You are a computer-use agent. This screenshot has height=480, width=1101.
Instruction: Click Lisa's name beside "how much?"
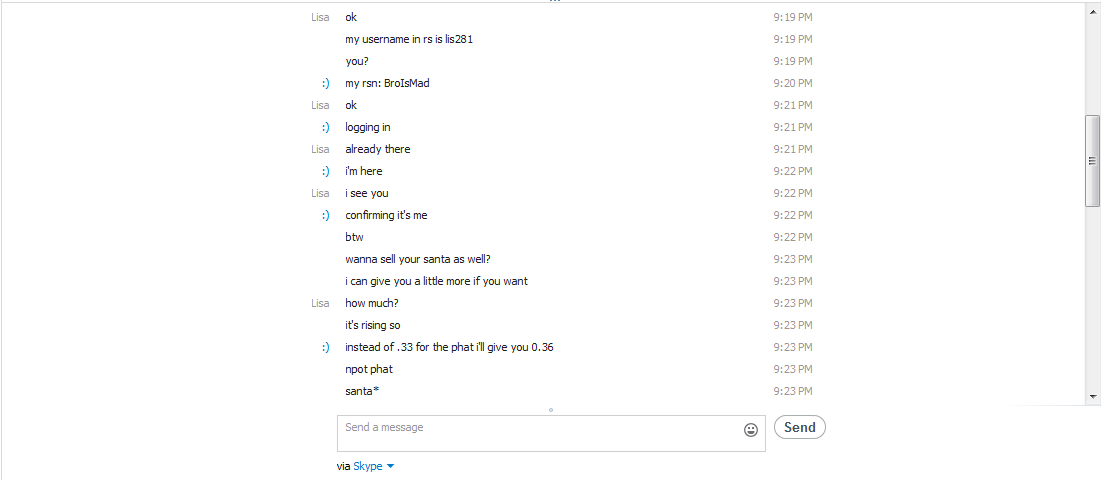tap(320, 303)
